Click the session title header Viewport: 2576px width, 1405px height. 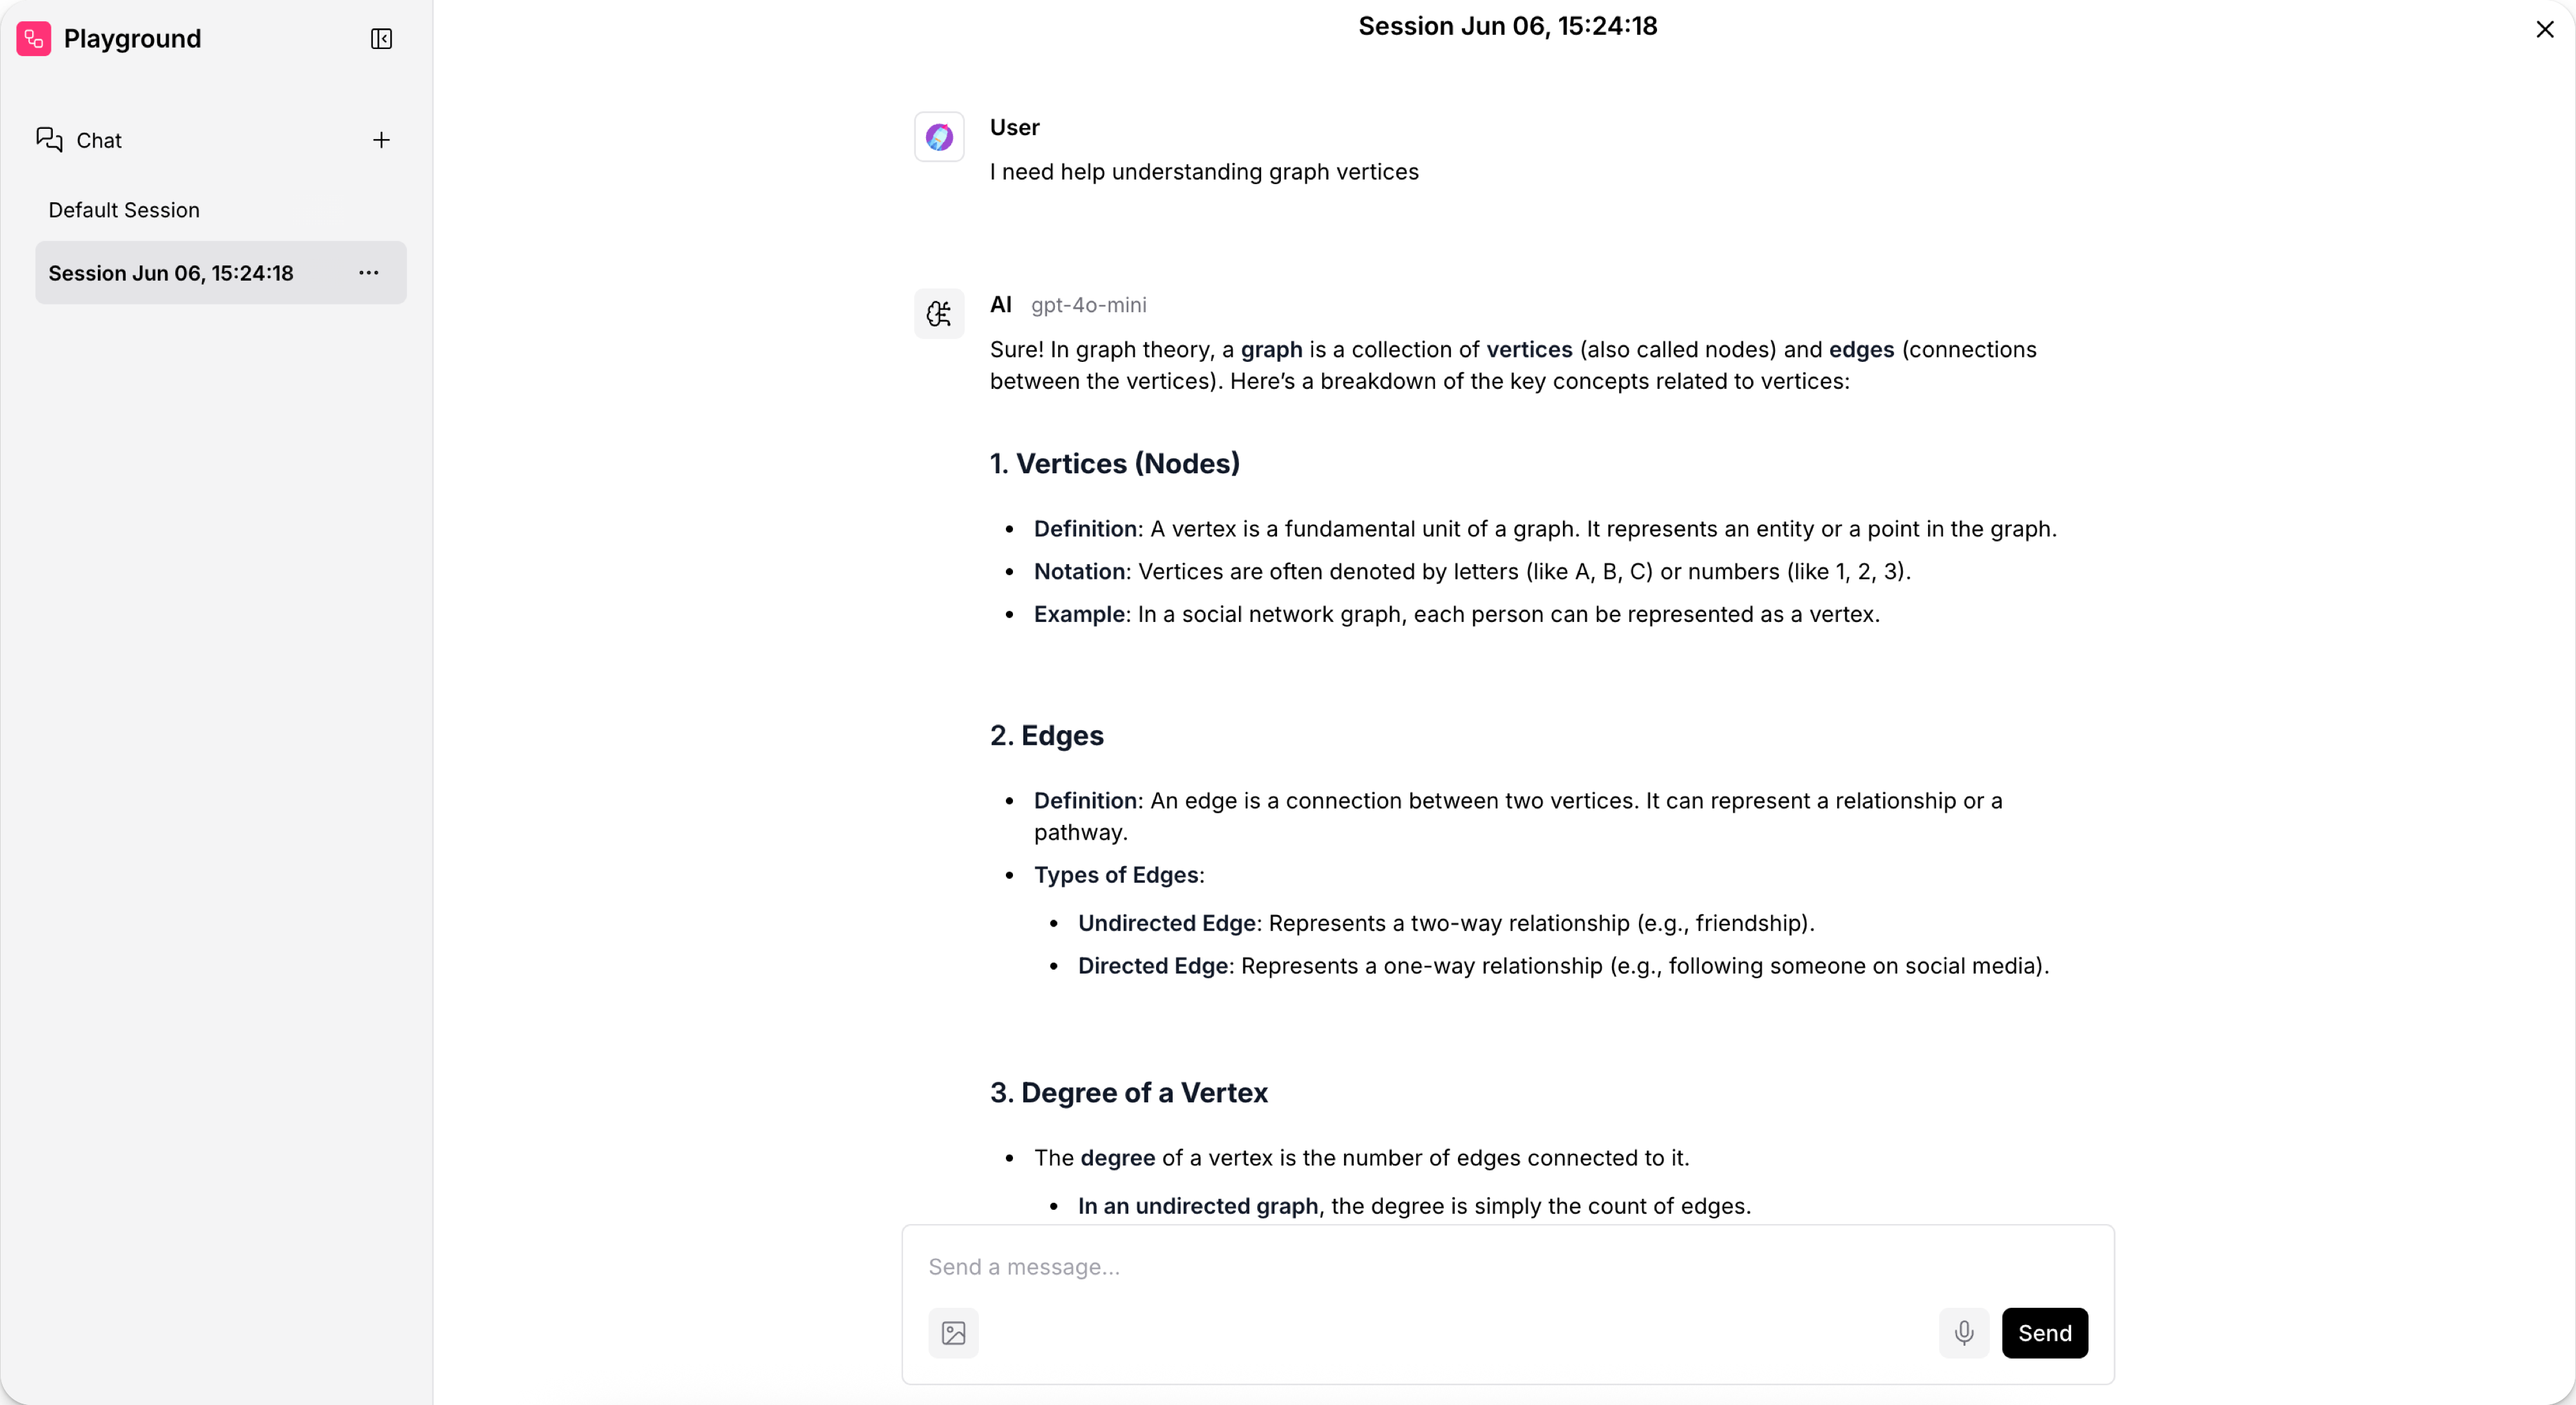(1507, 26)
